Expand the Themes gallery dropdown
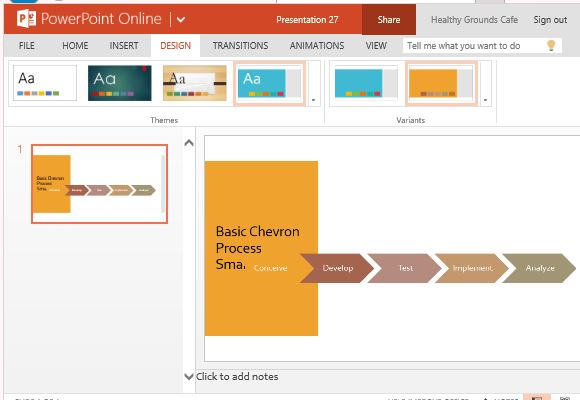This screenshot has height=400, width=580. pos(313,100)
